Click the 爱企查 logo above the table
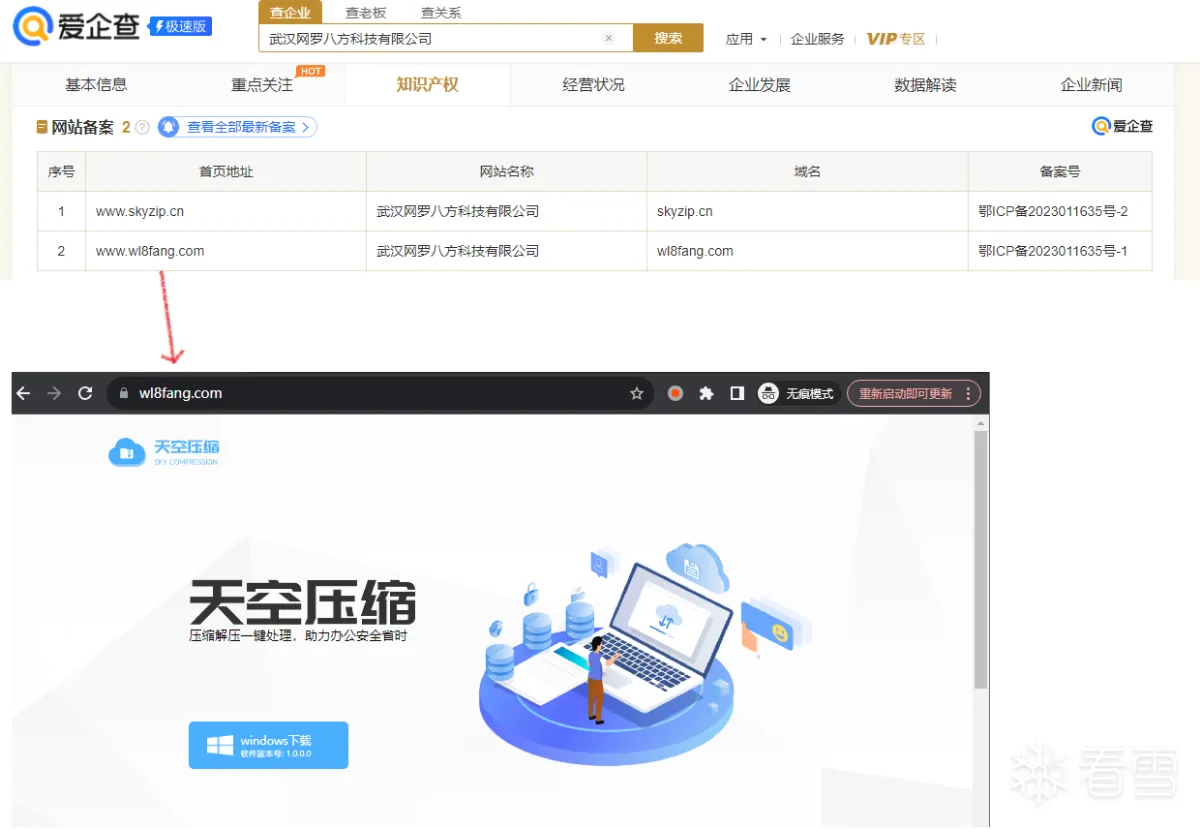 coord(1122,126)
